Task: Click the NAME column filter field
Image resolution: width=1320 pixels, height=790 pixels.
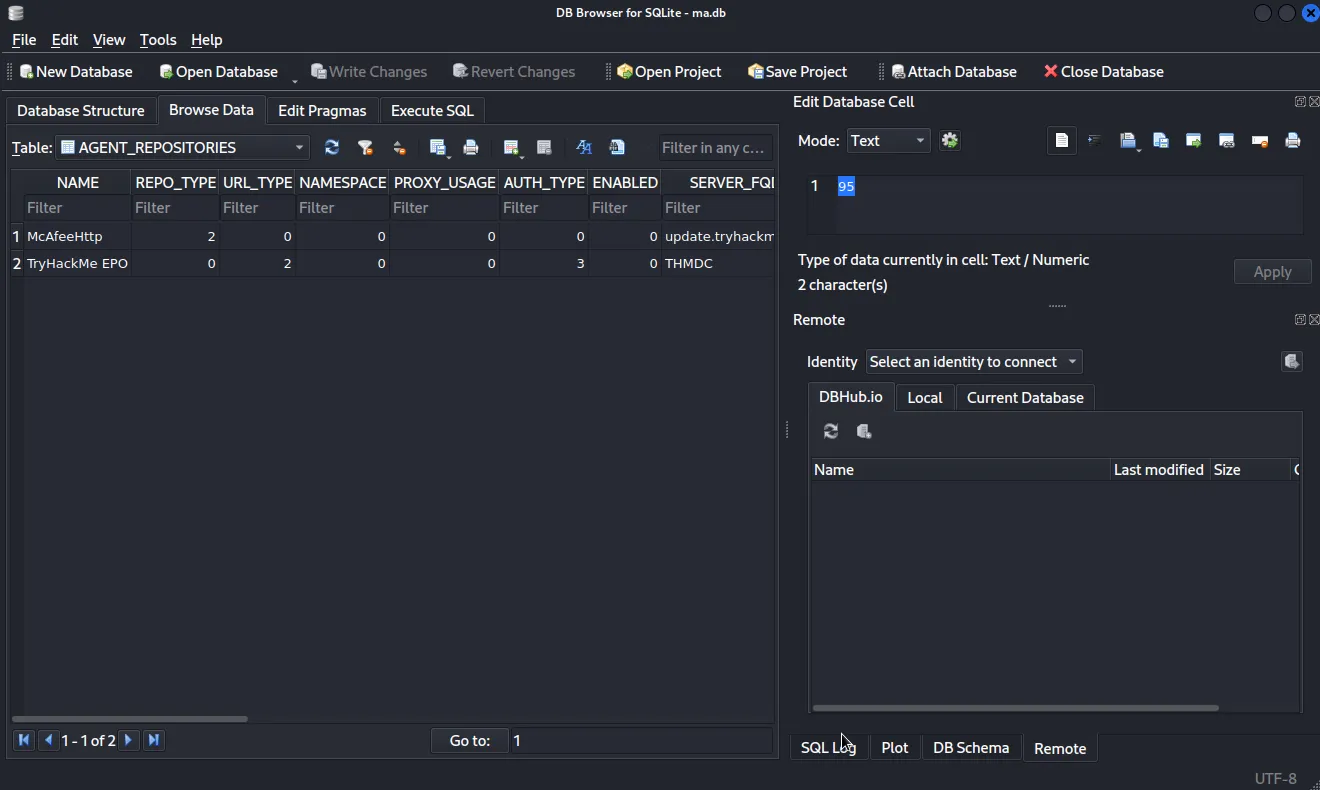Action: pos(77,208)
